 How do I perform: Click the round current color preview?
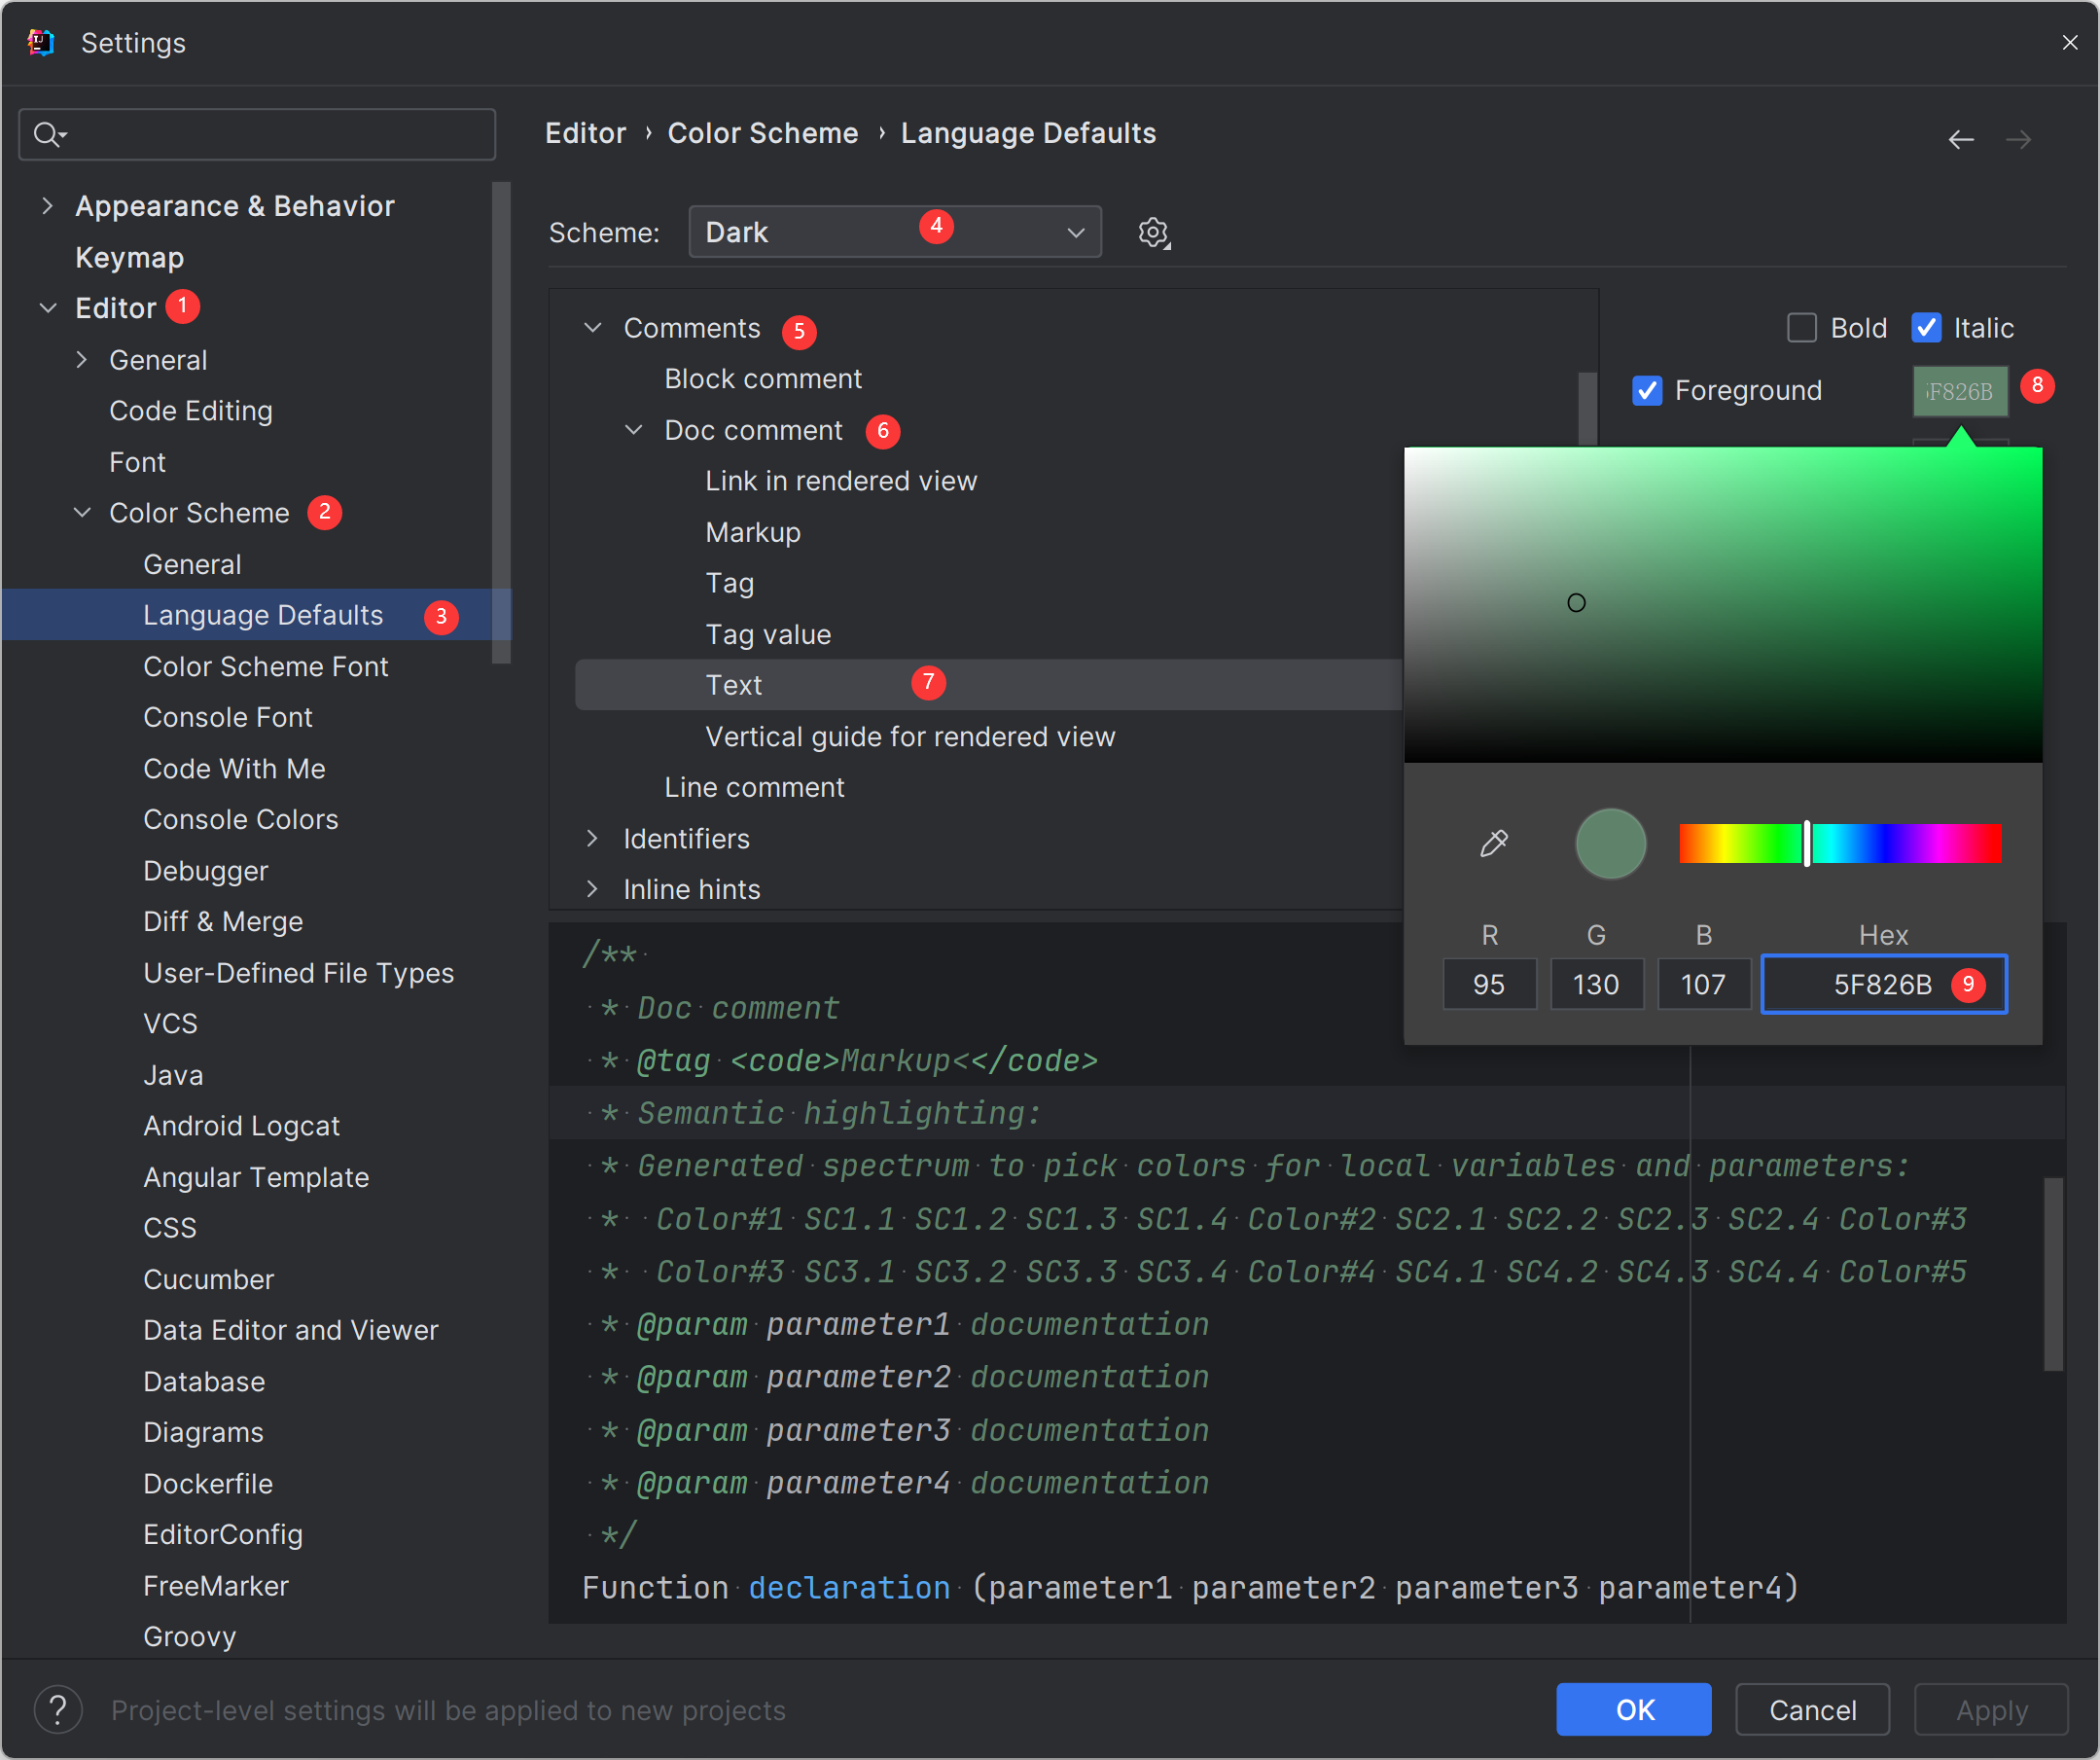point(1610,843)
